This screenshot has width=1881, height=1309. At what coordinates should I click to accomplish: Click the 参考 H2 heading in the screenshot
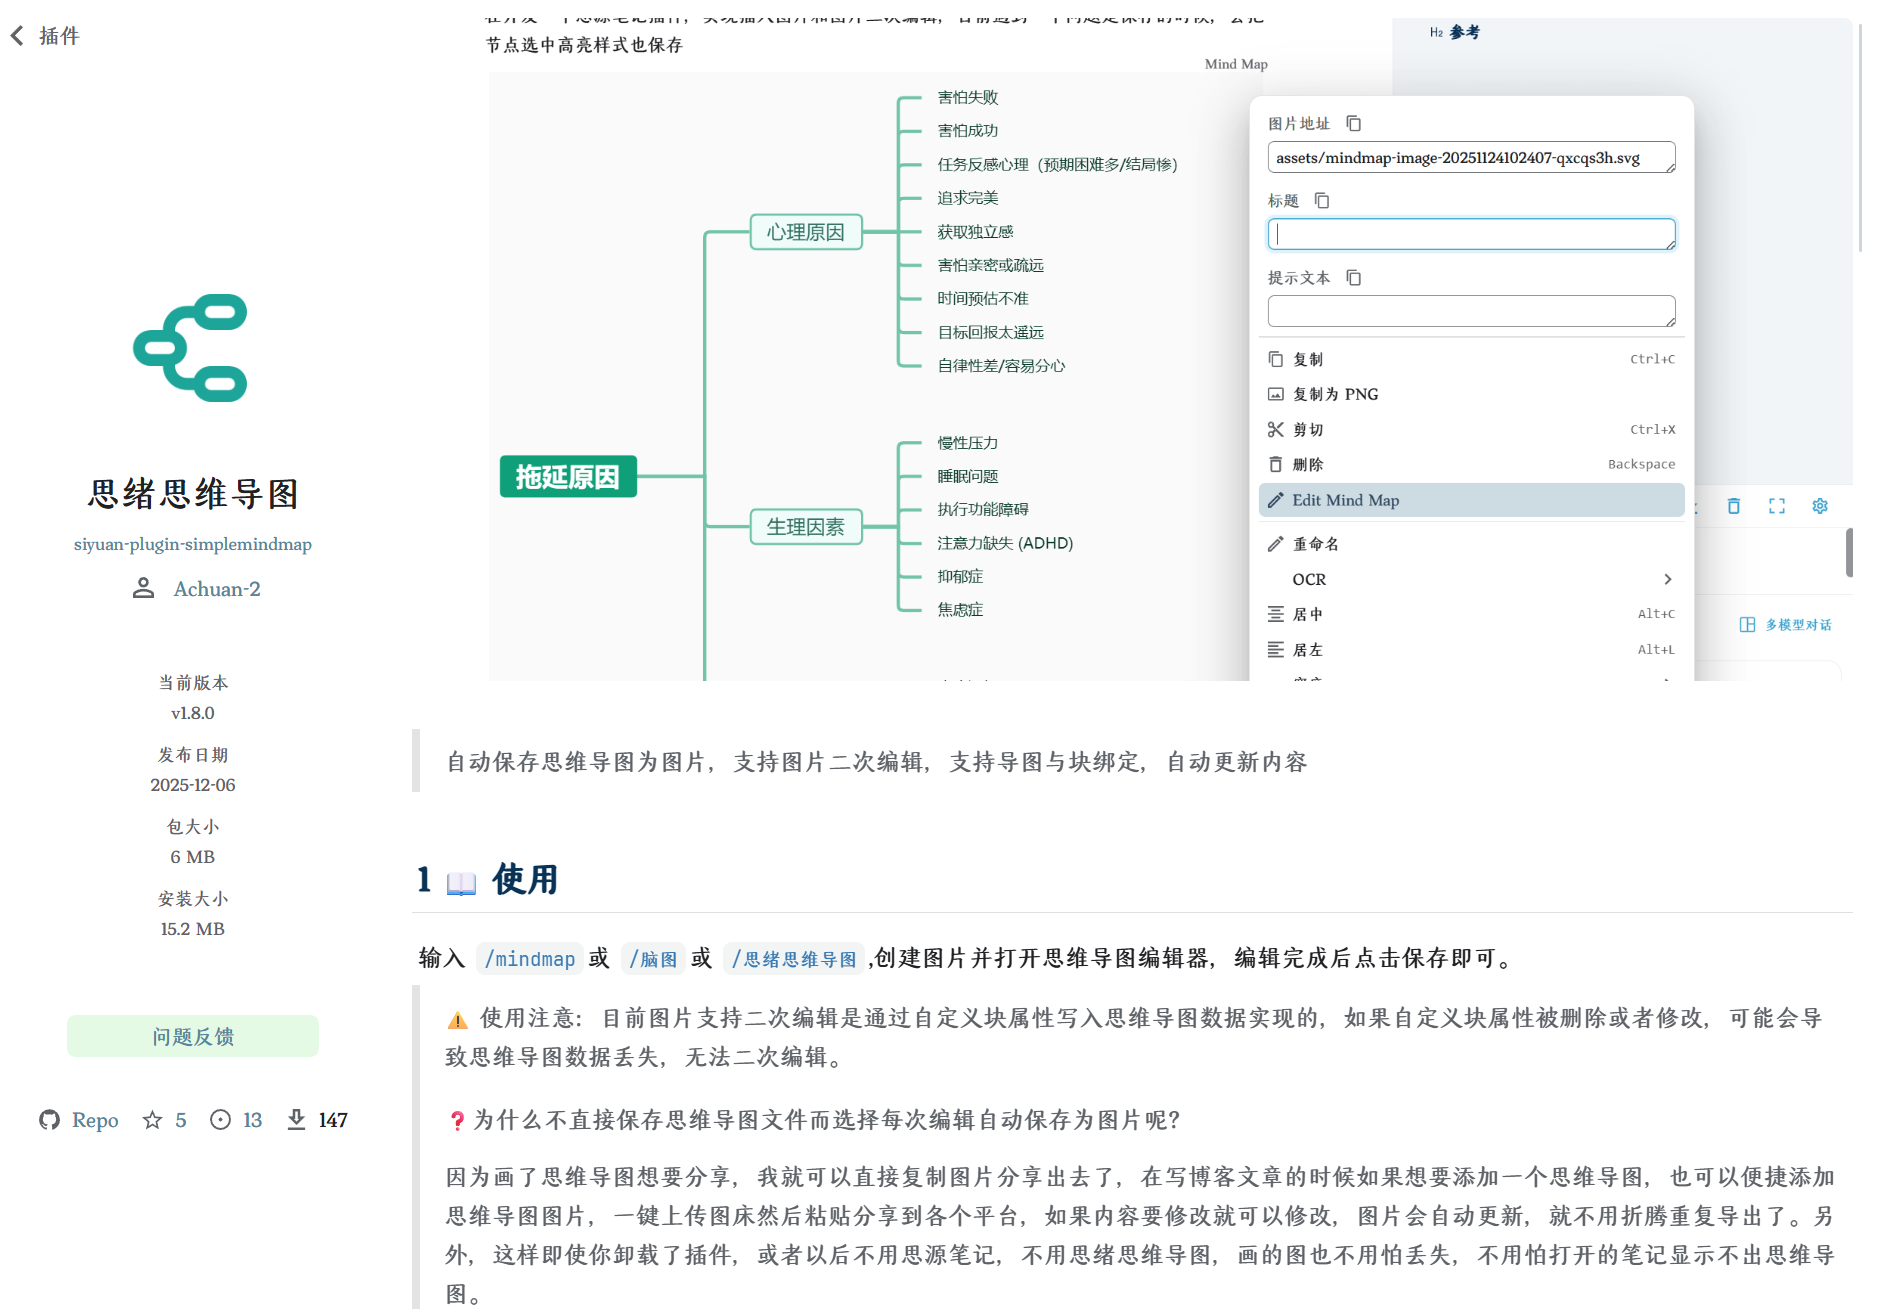click(x=1464, y=32)
